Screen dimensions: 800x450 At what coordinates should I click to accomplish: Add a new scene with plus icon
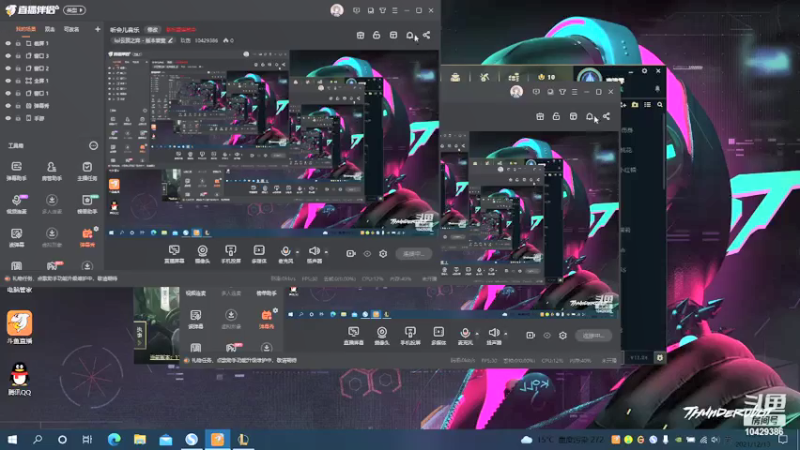click(97, 29)
